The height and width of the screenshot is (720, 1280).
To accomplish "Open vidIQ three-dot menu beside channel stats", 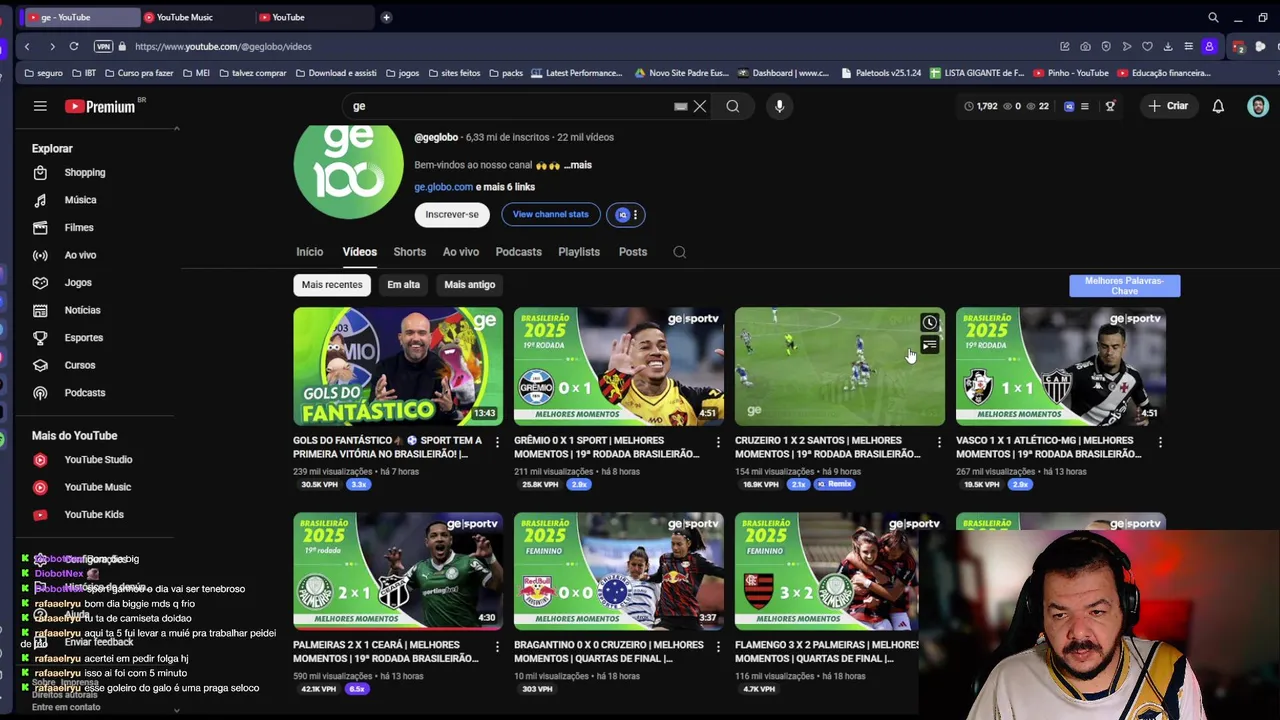I will [x=635, y=215].
